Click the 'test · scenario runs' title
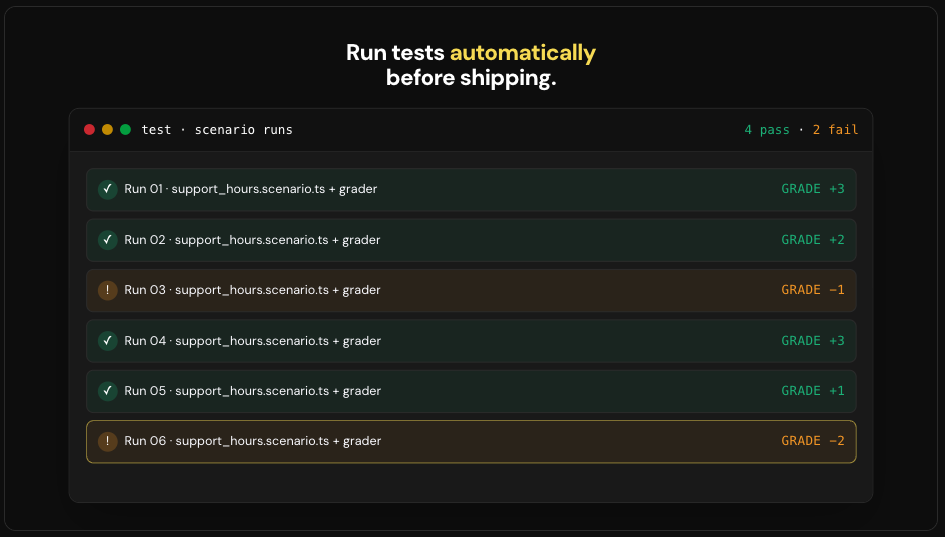945x537 pixels. (217, 130)
